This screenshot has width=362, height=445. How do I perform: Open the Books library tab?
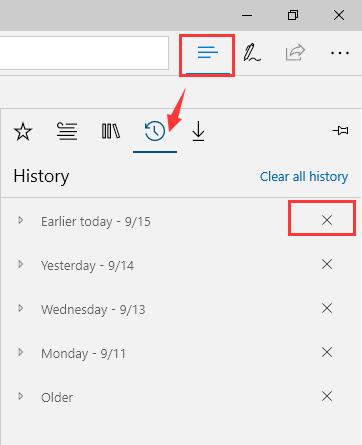pos(111,131)
